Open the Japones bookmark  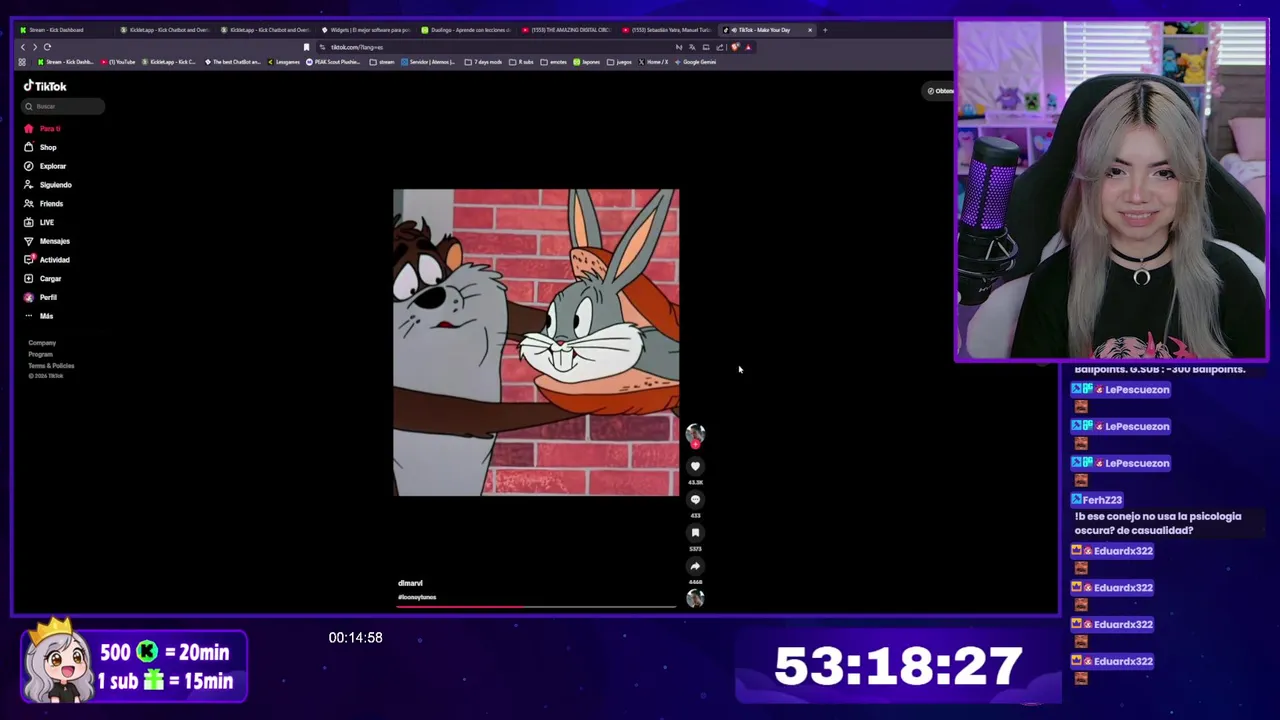(x=587, y=62)
